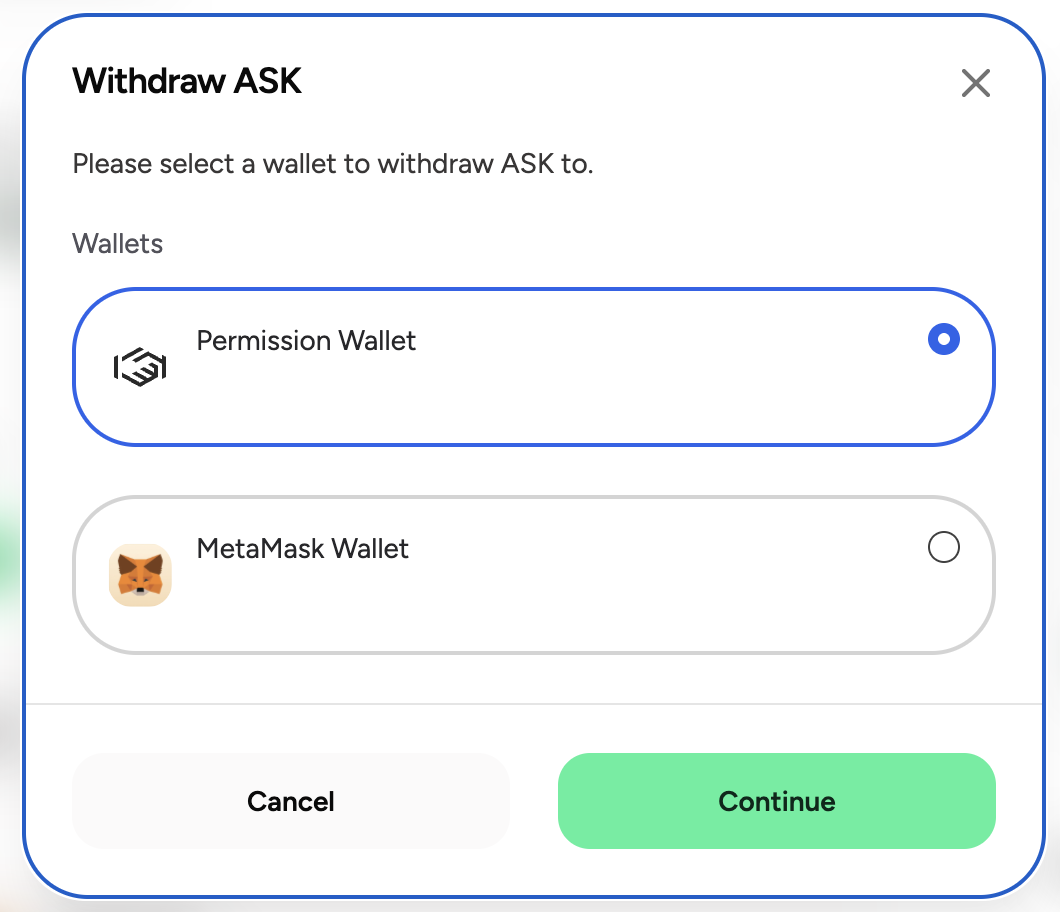Click the divider line above the buttons
This screenshot has height=912, width=1060.
tap(534, 704)
